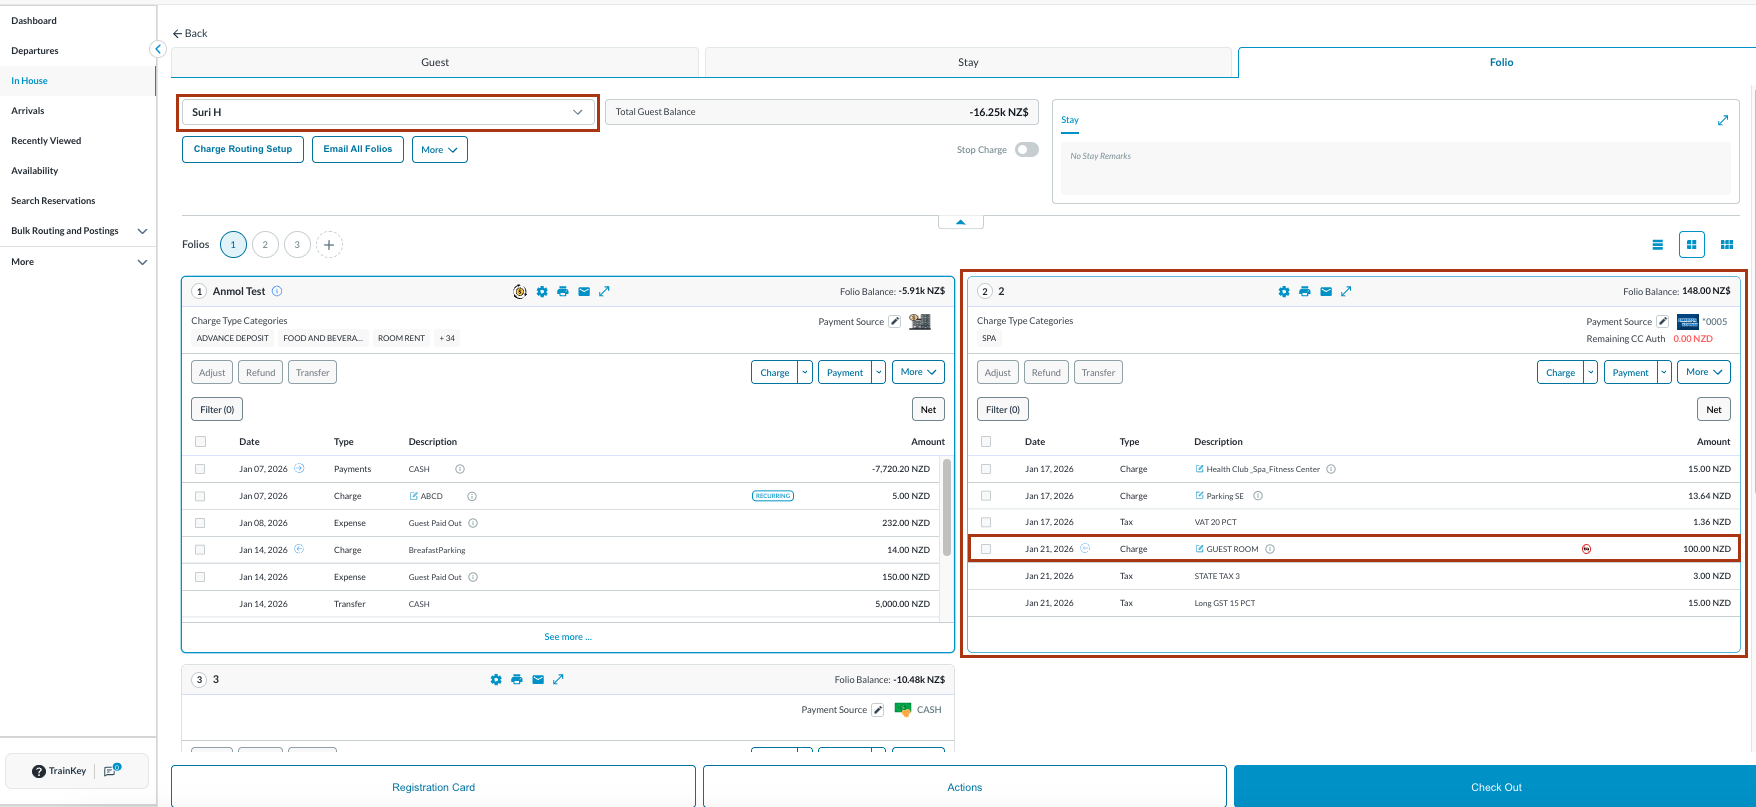
Task: Click the Check Out button
Action: click(1495, 787)
